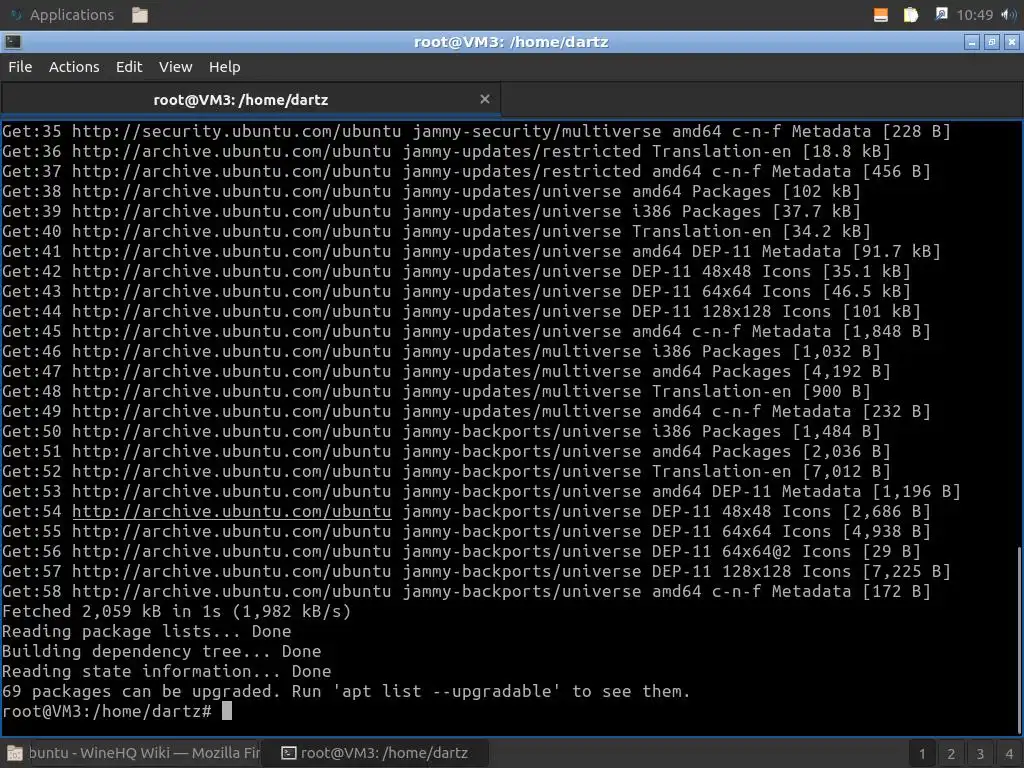The image size is (1024, 768).
Task: Click the terminal icon in the taskbar
Action: pos(289,753)
